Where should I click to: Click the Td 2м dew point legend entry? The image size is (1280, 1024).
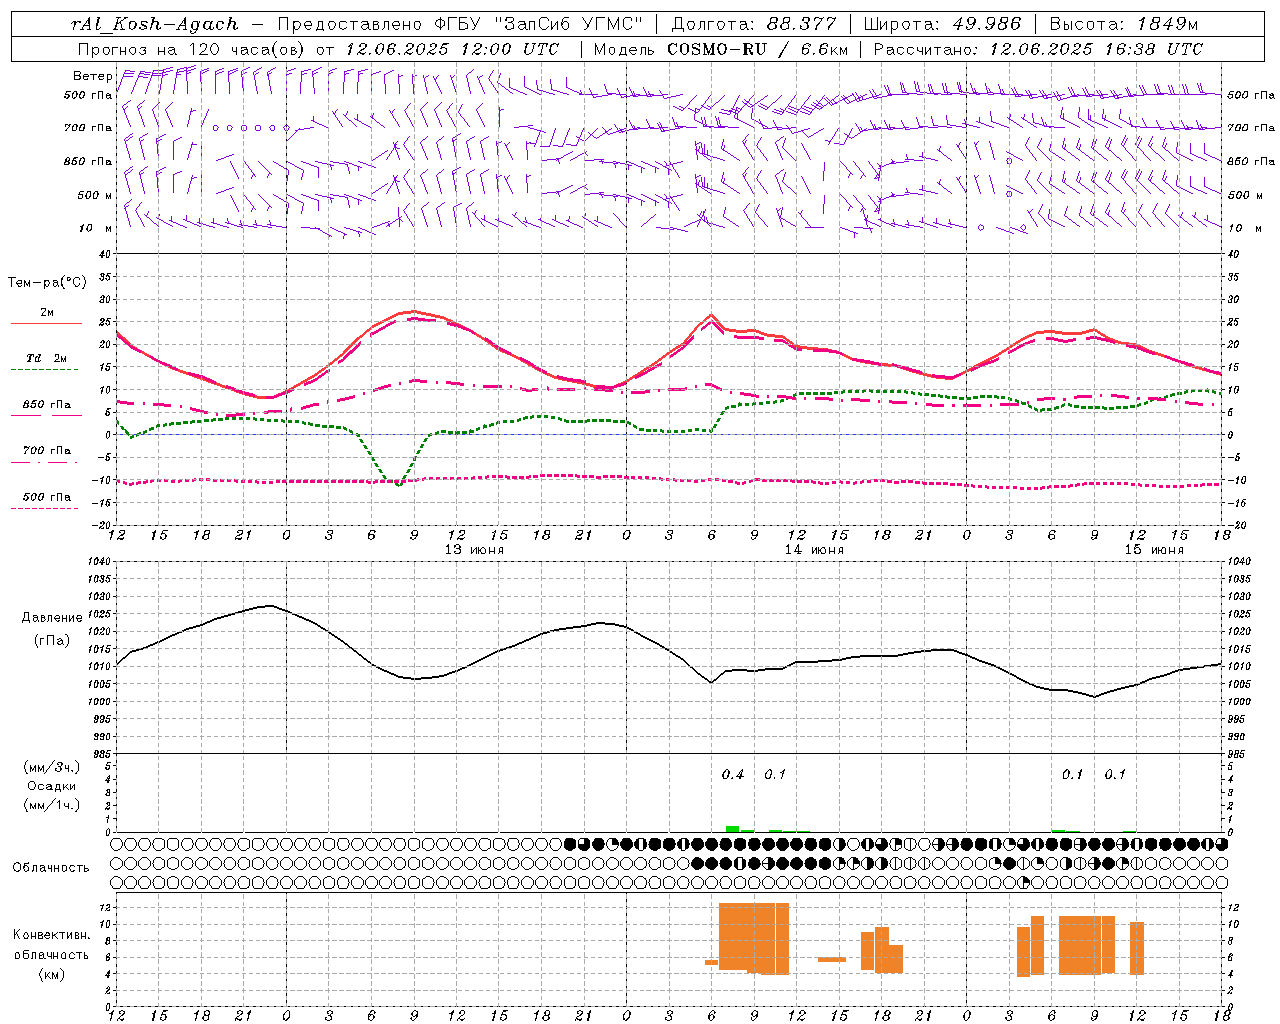(47, 358)
